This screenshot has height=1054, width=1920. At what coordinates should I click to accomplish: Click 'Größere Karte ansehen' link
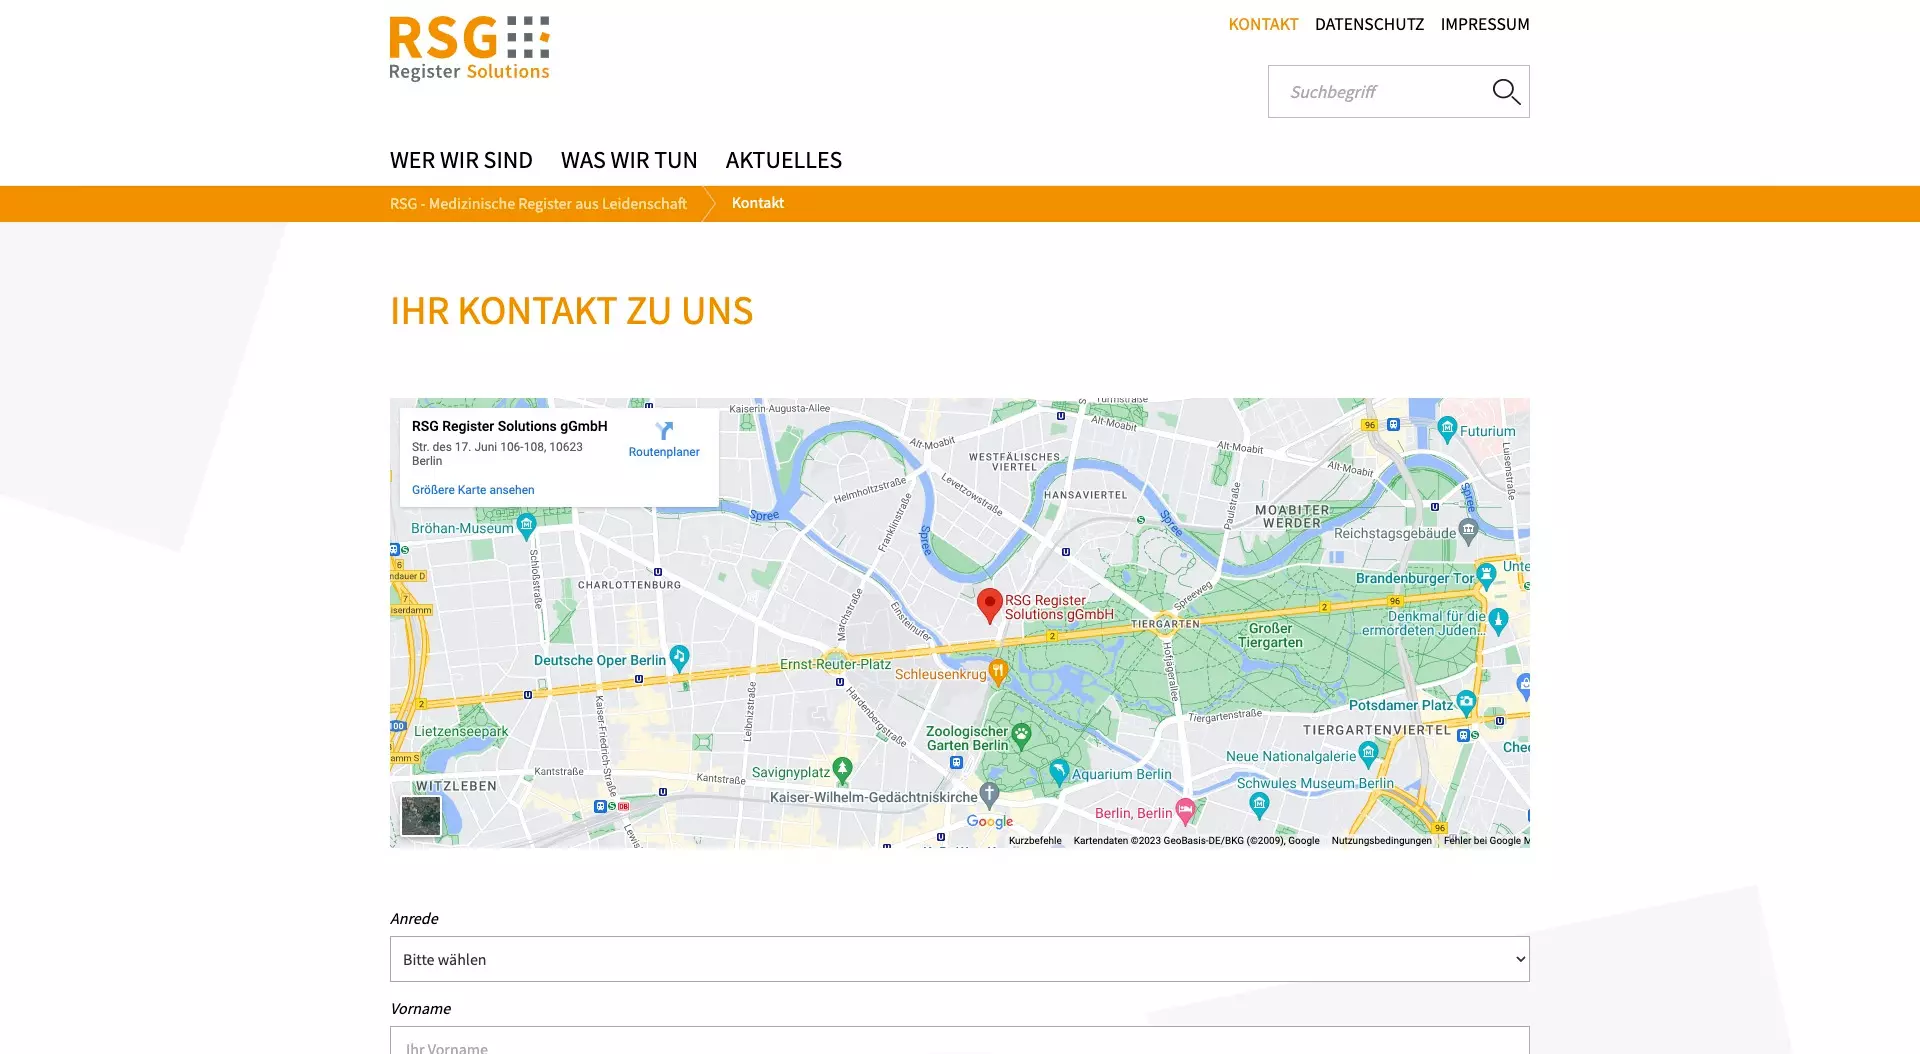coord(473,490)
